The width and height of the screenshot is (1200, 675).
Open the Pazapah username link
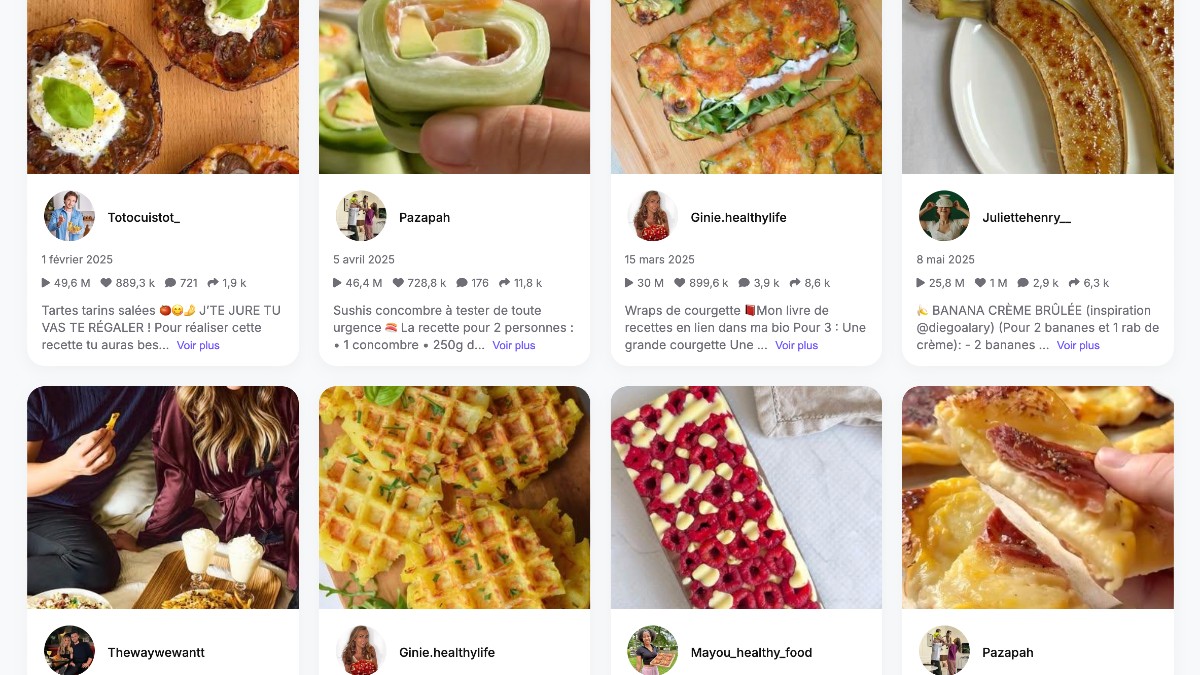(424, 217)
